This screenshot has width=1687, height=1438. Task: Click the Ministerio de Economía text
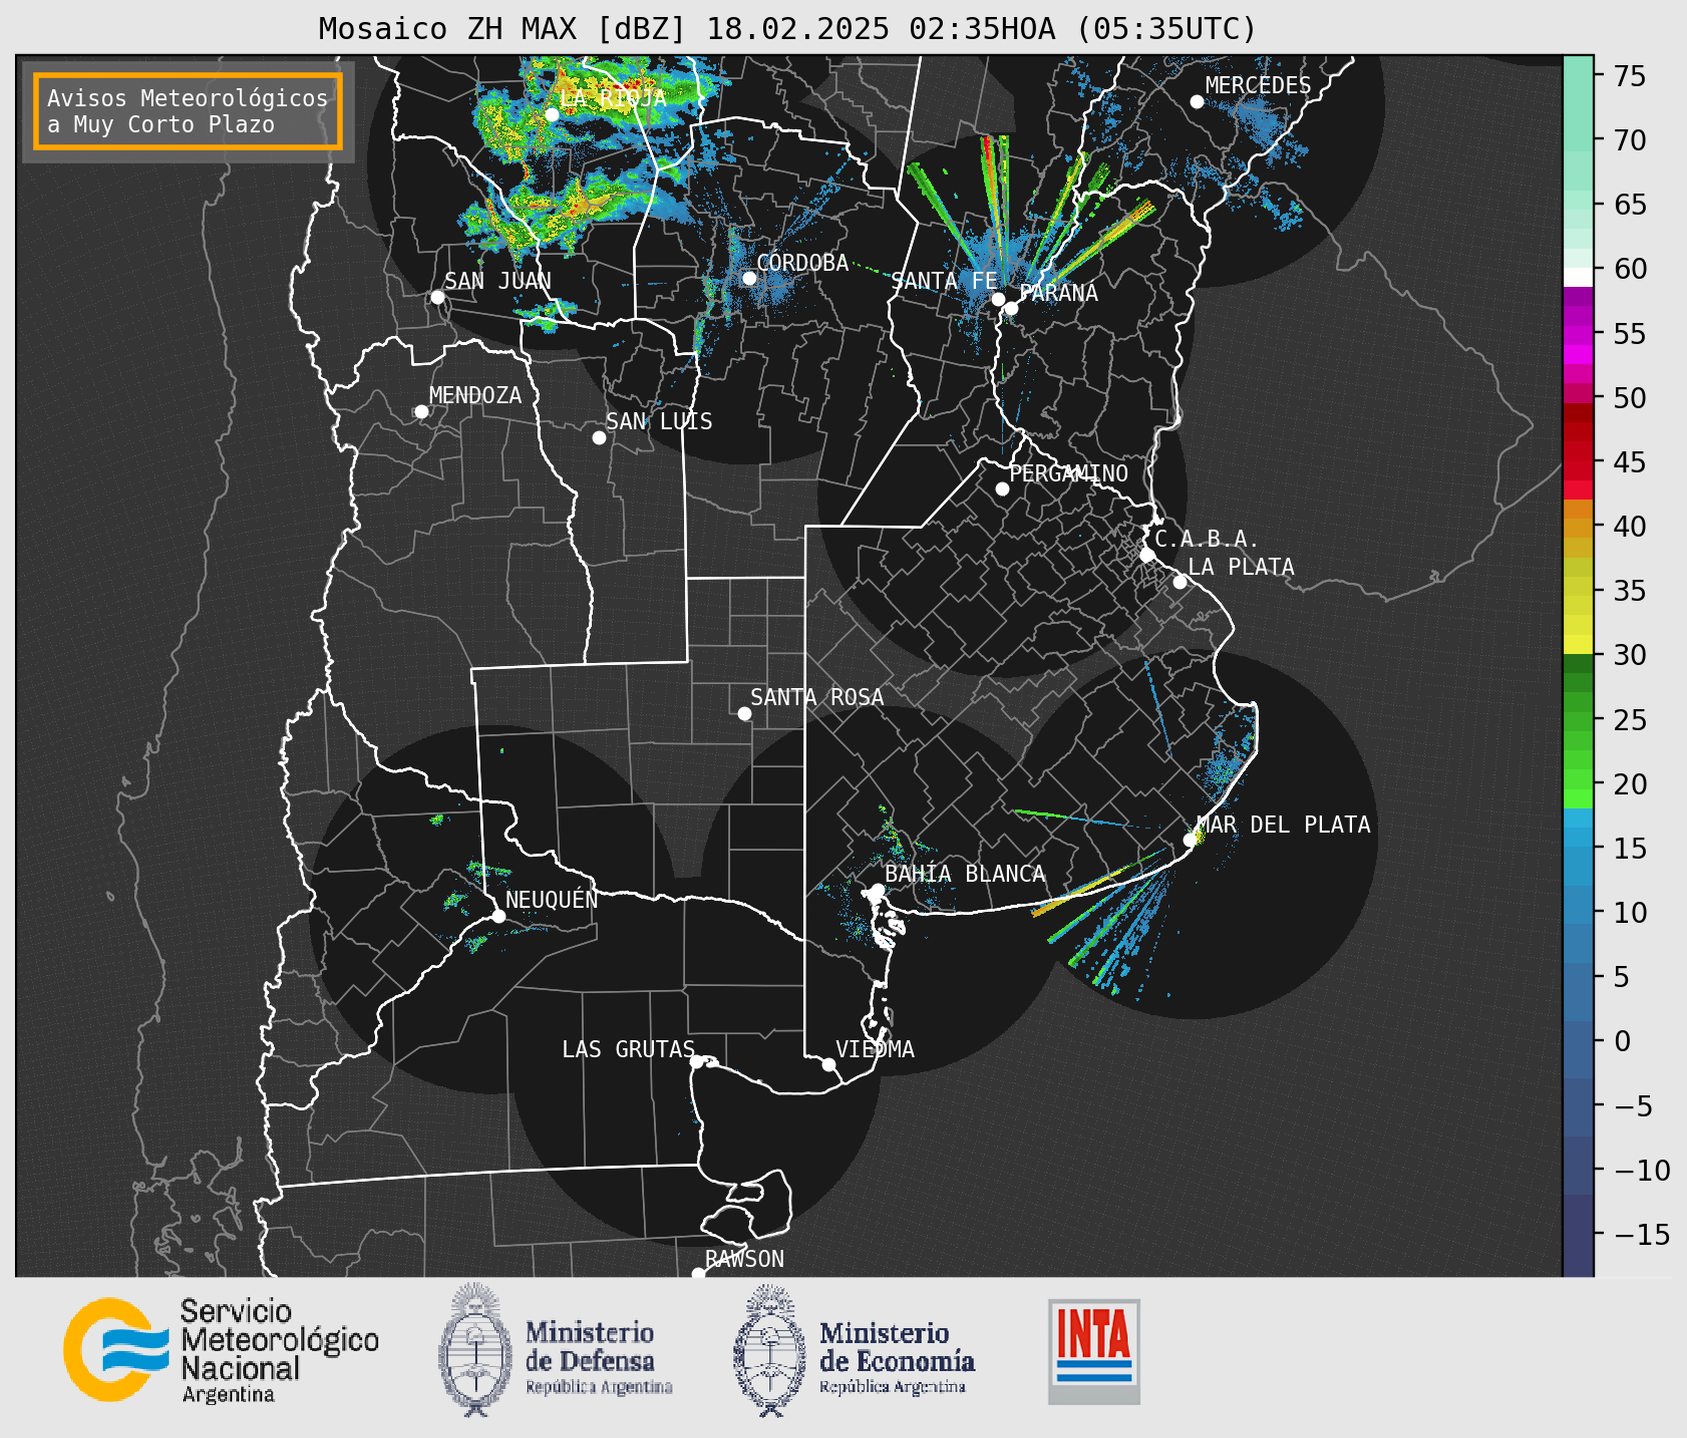click(896, 1357)
